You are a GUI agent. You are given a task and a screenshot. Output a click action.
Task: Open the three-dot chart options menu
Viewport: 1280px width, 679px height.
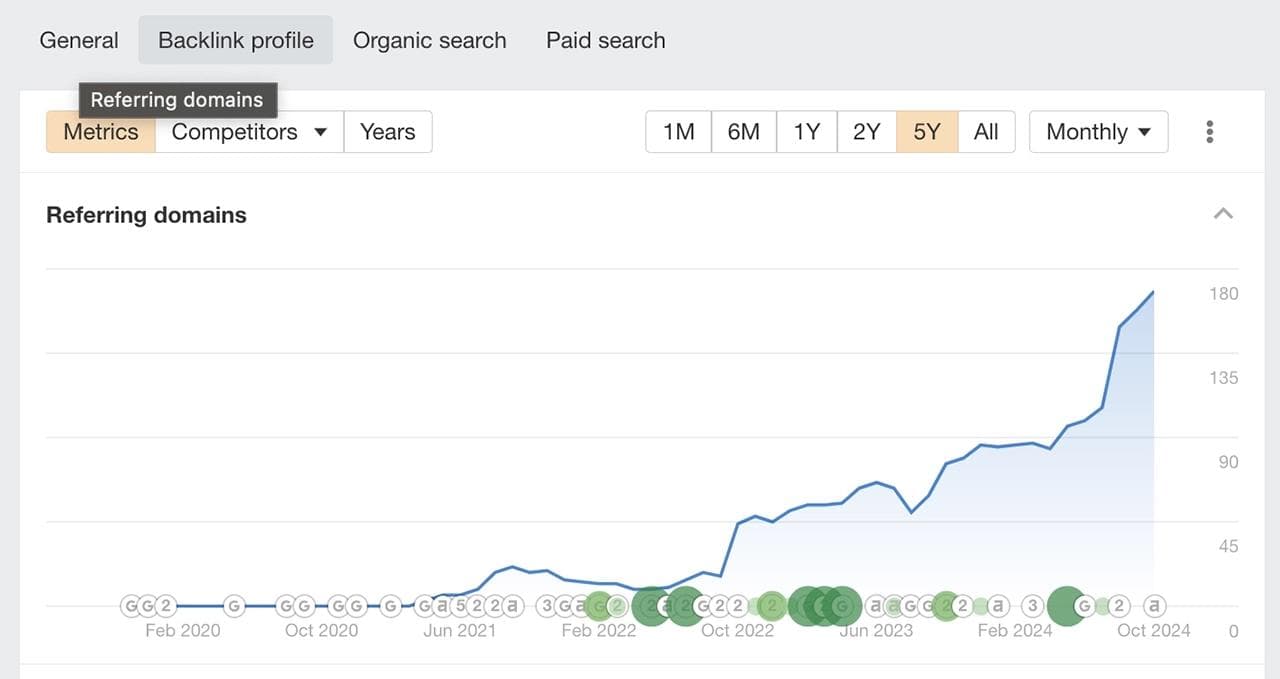1210,132
